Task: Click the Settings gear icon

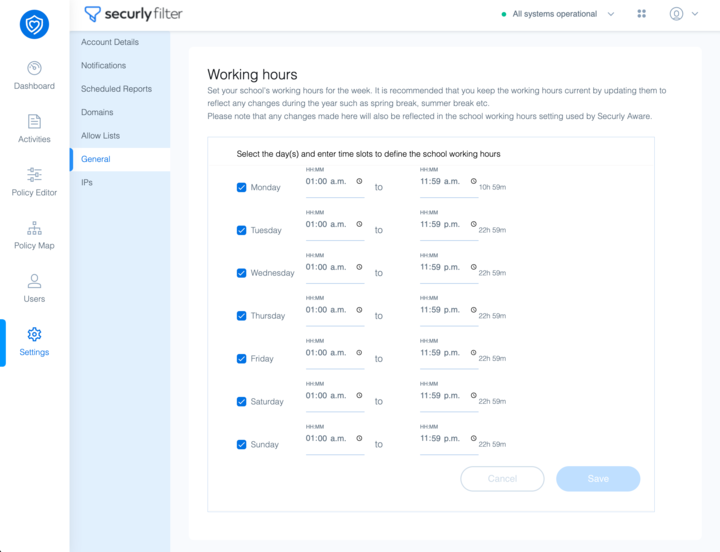Action: [x=34, y=334]
